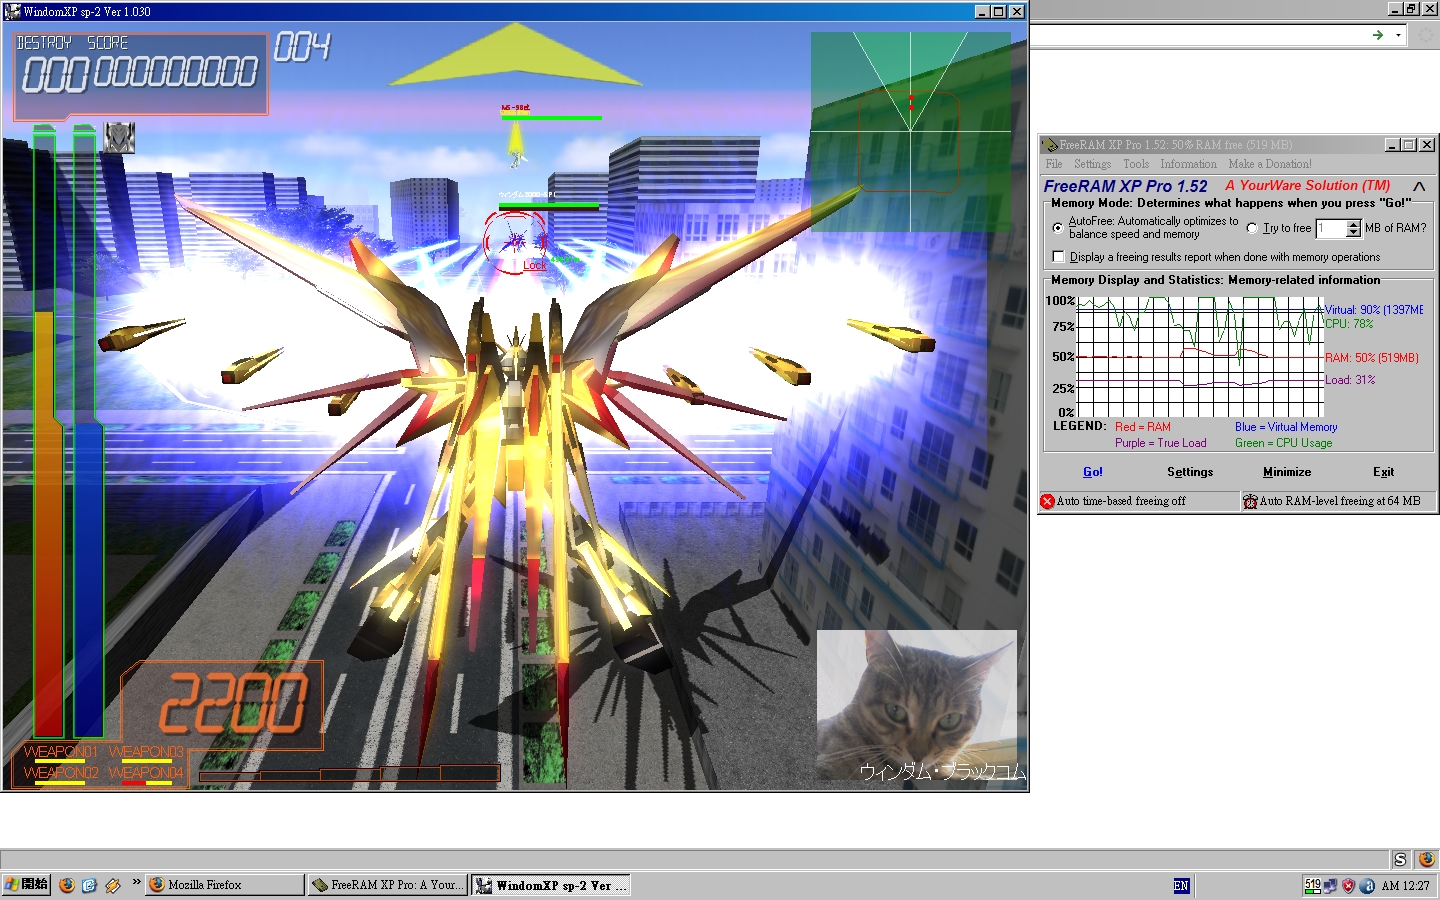Select the AutoFree radio button

pyautogui.click(x=1058, y=228)
